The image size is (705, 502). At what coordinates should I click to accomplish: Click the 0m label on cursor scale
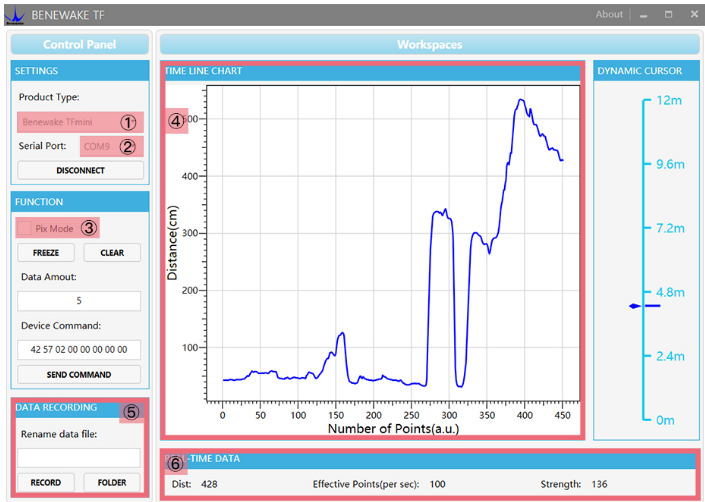(665, 421)
